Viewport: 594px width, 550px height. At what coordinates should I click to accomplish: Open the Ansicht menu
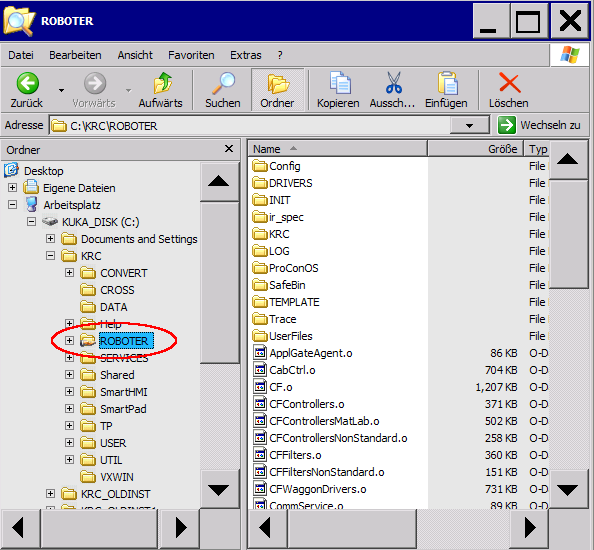tap(135, 55)
